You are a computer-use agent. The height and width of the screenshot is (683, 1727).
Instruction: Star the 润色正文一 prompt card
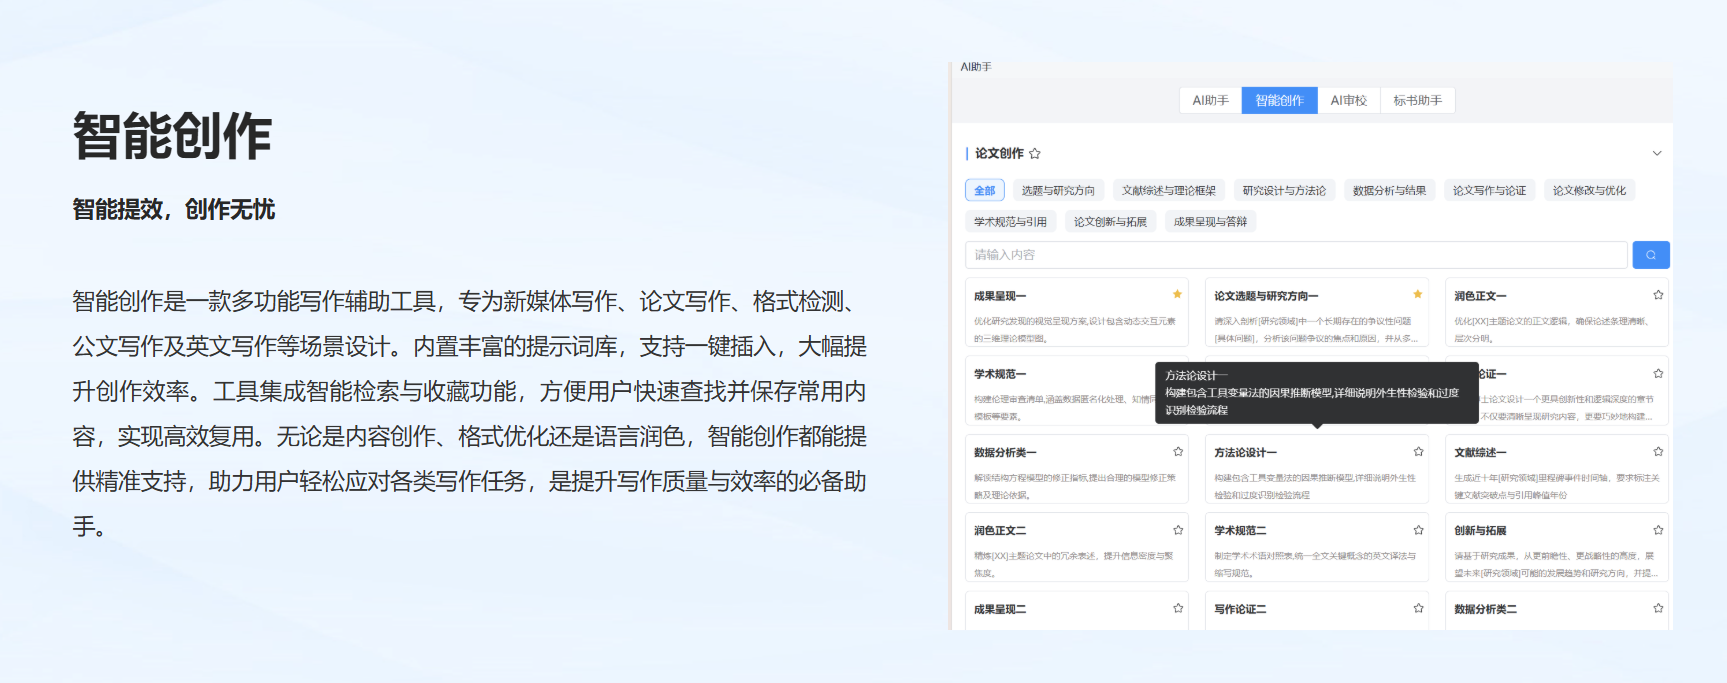[x=1657, y=295]
